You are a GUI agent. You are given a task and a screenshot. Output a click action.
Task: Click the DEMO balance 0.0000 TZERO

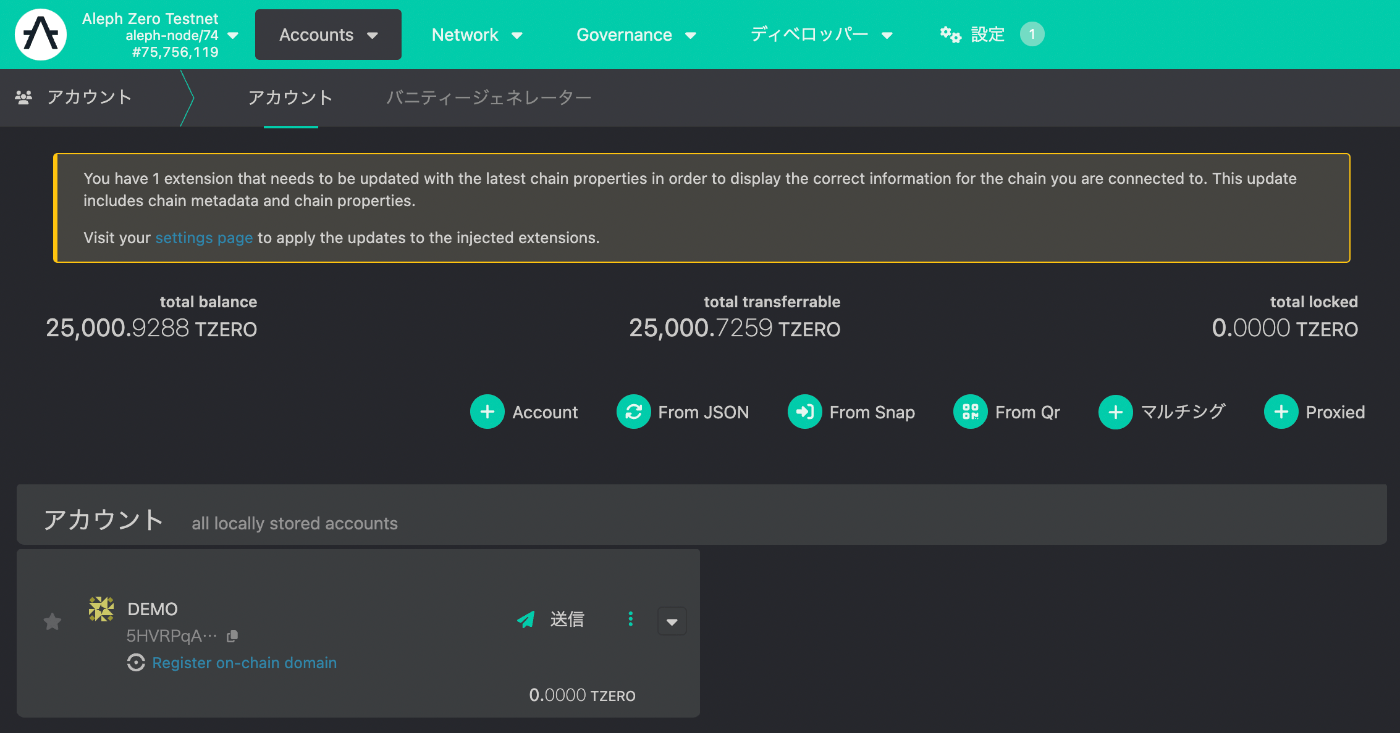click(x=582, y=695)
